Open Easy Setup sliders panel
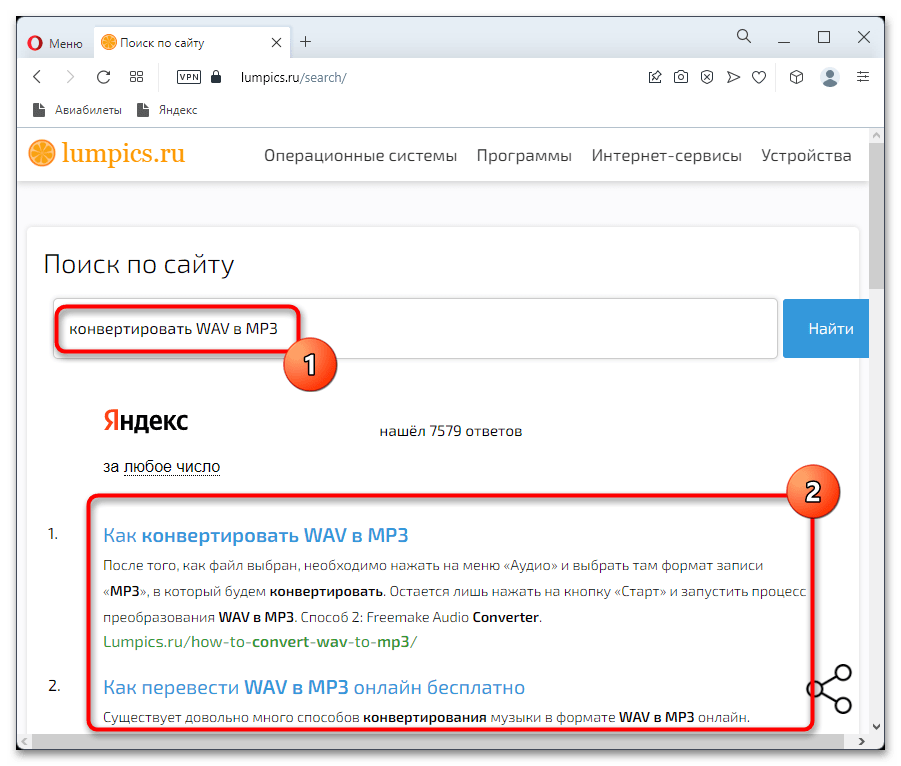The width and height of the screenshot is (901, 766). click(863, 76)
